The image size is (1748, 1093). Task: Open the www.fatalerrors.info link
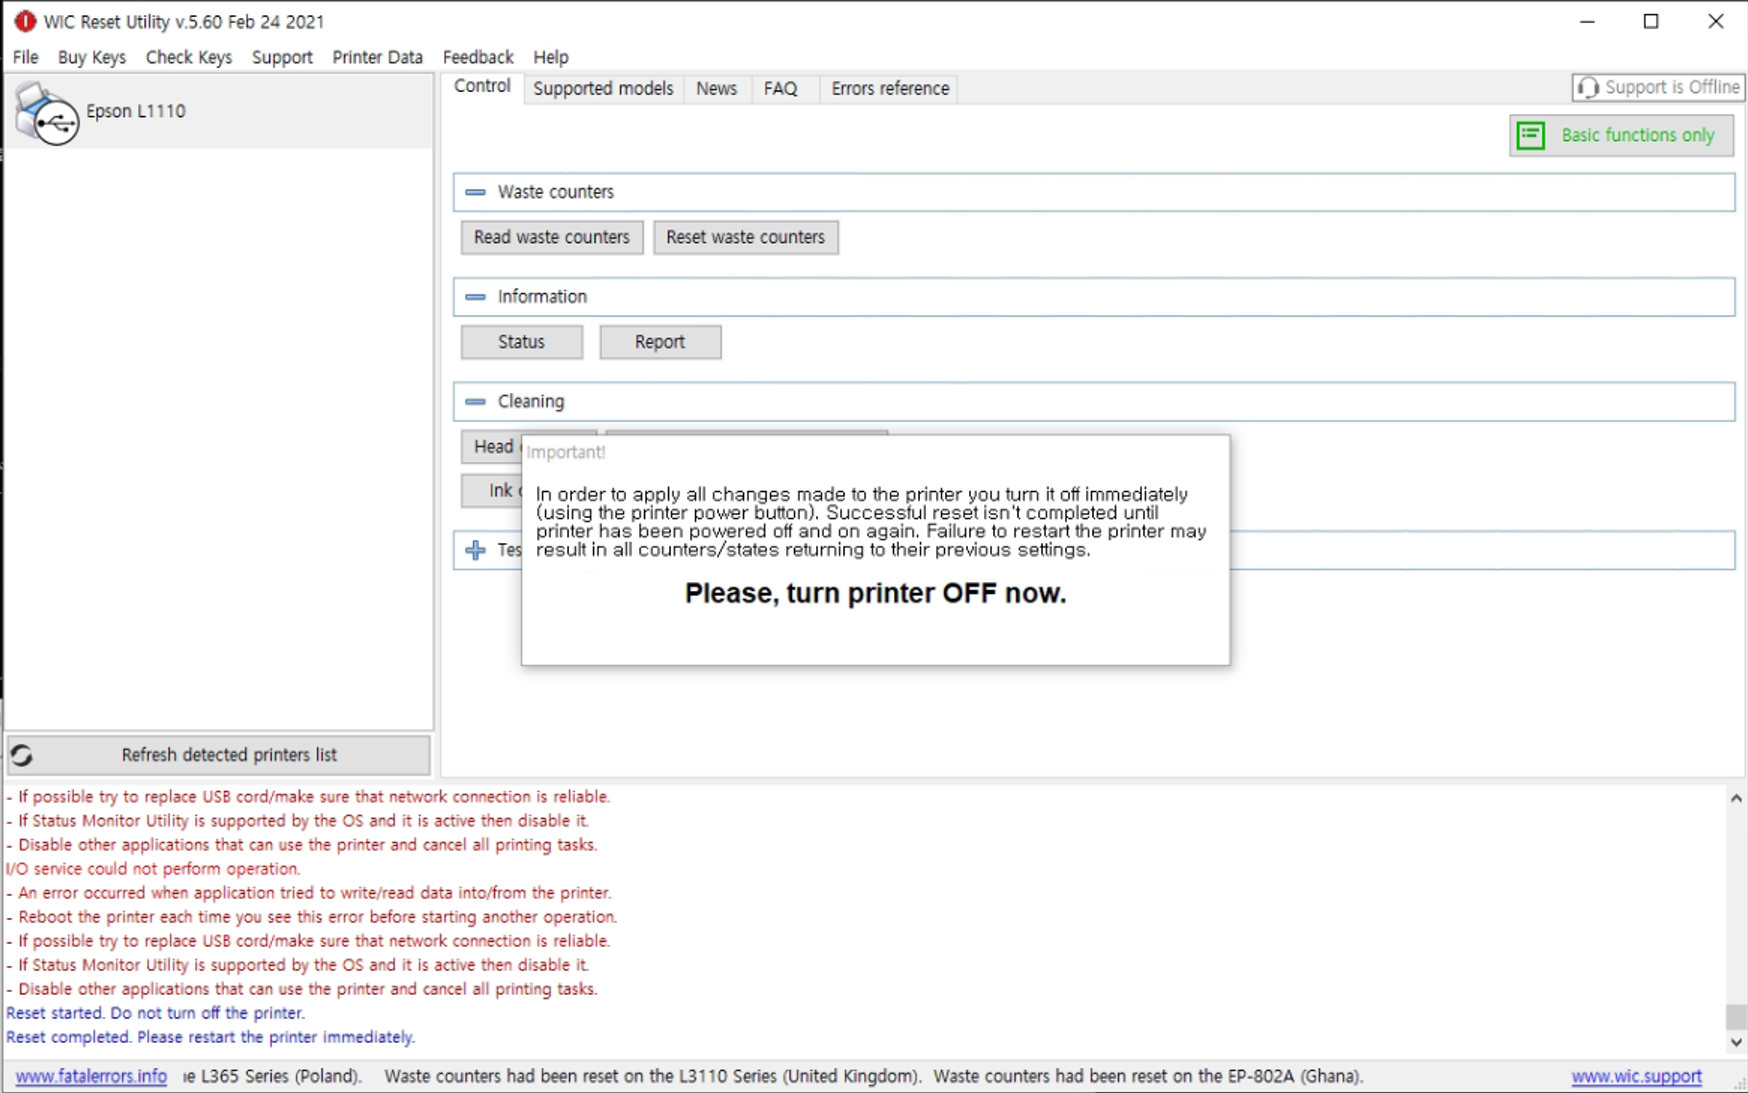(x=91, y=1077)
